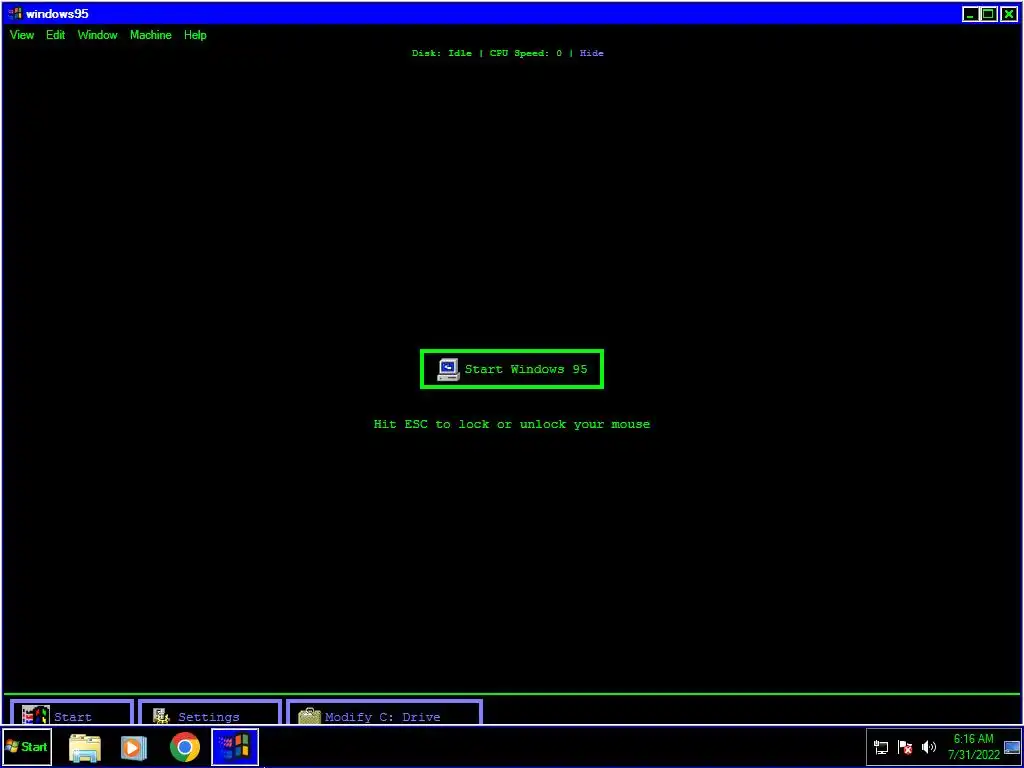The image size is (1024, 768).
Task: Click the windows95 title bar icon
Action: [15, 14]
